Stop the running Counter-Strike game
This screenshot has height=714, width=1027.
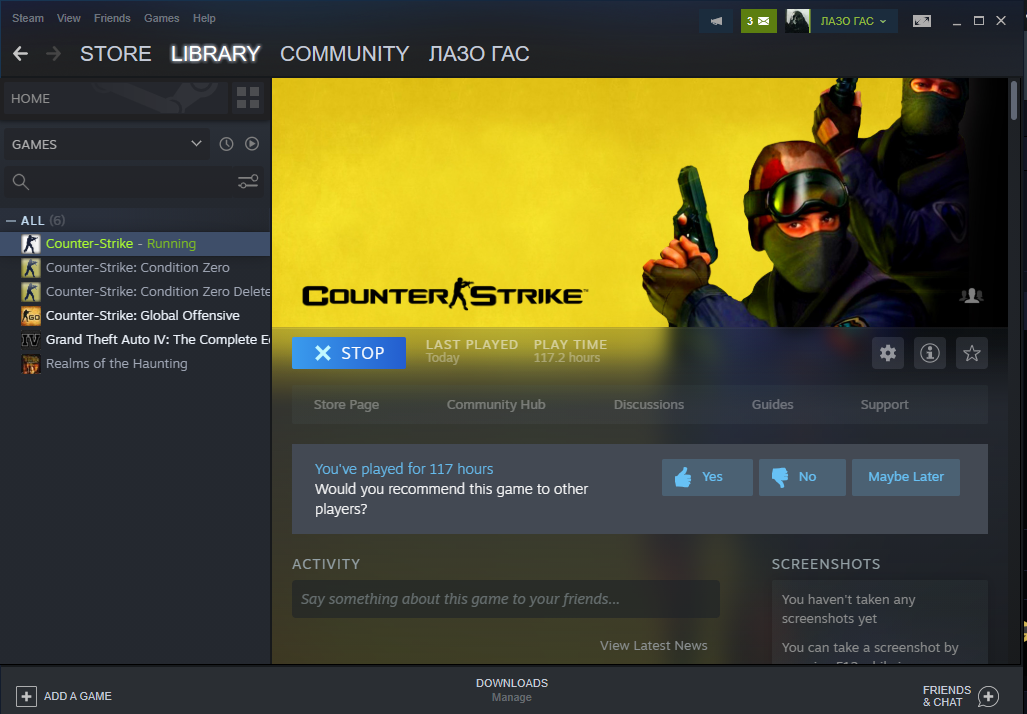[x=349, y=353]
